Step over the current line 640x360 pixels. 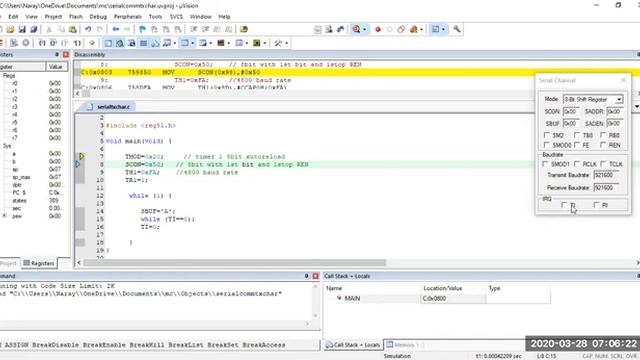[x=53, y=43]
